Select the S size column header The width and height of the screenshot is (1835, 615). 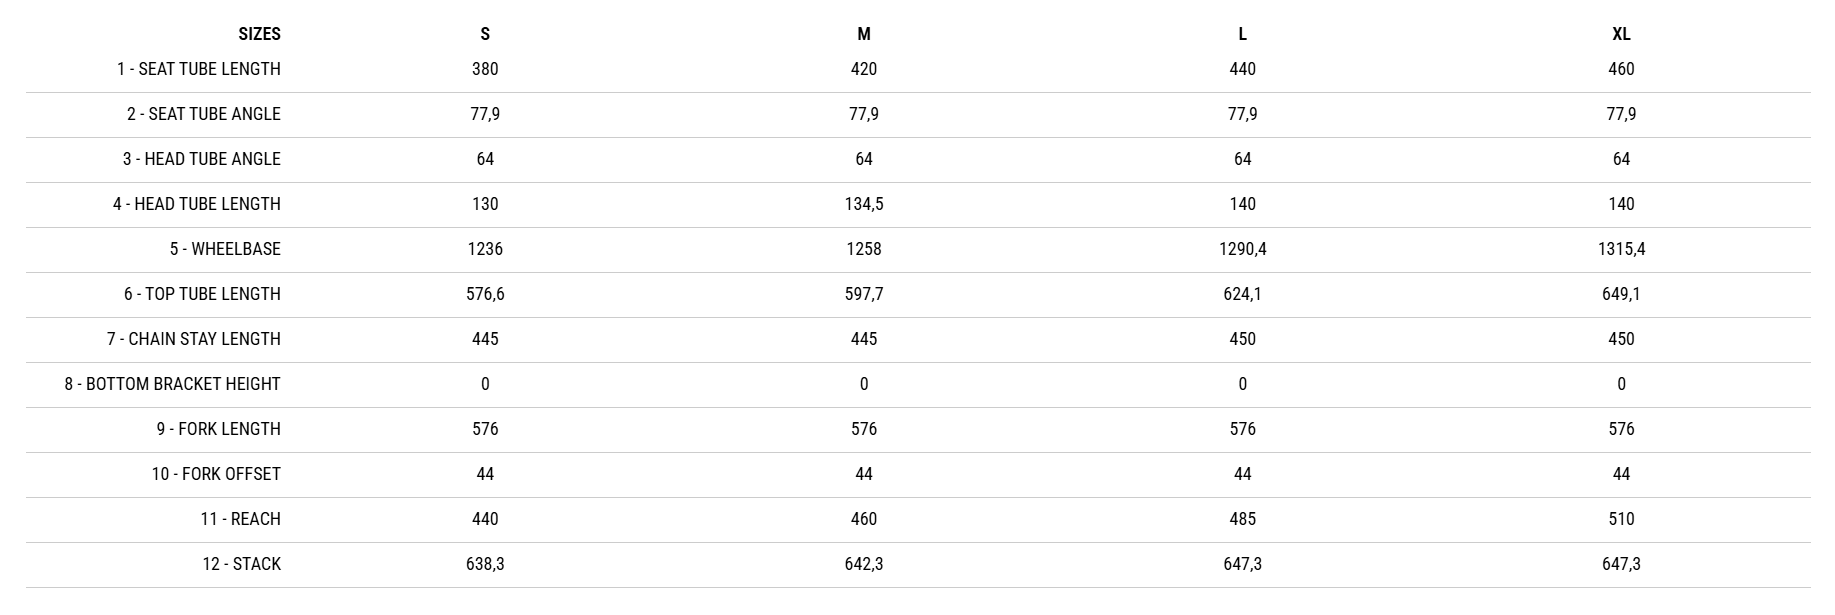[485, 34]
